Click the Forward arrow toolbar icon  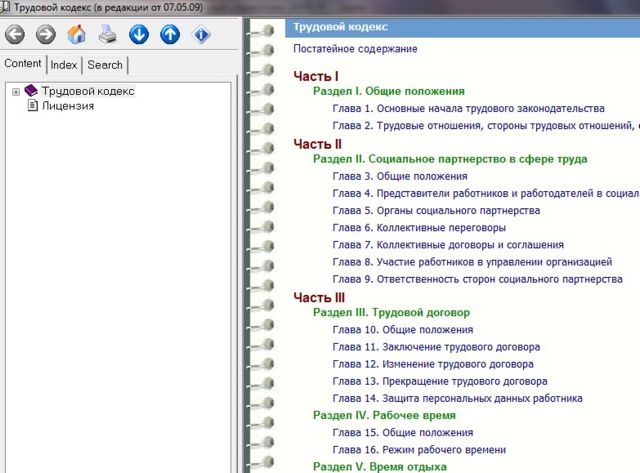(46, 35)
